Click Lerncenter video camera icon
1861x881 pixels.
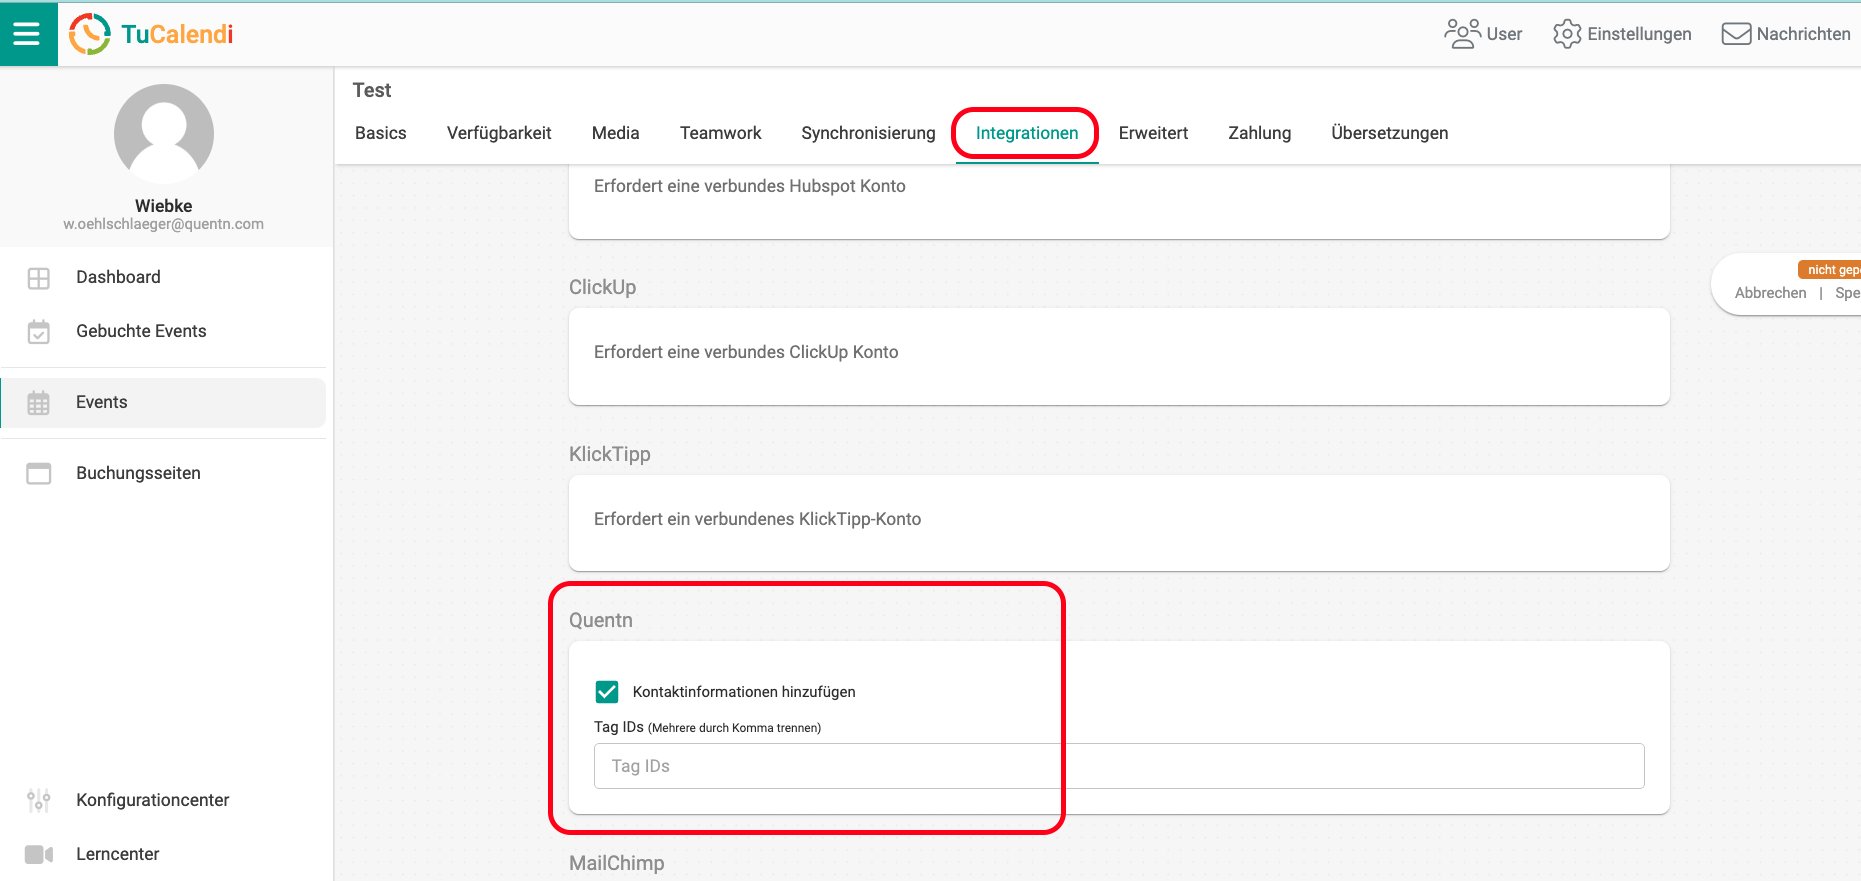coord(39,854)
